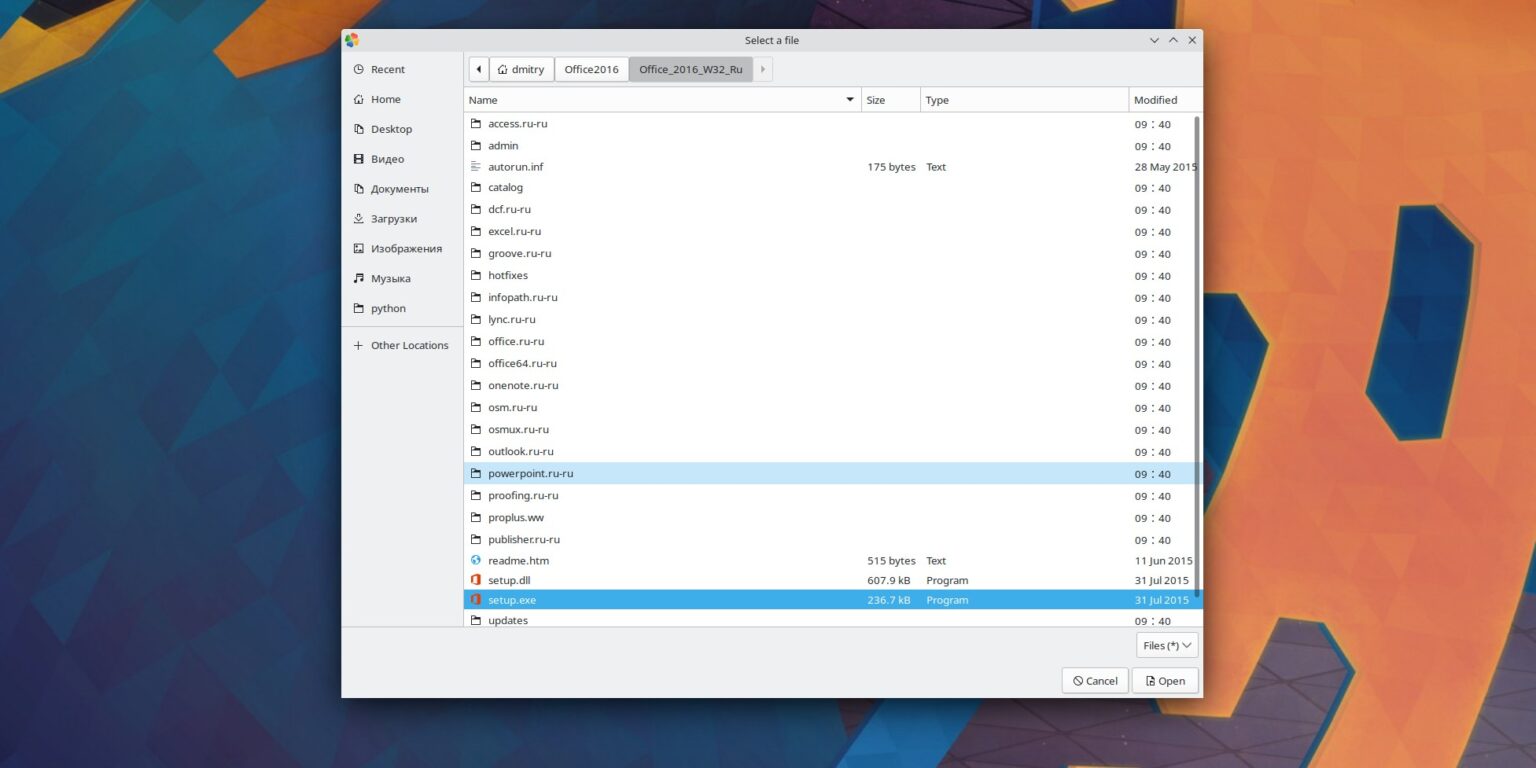Click the right chevron in the path bar
The height and width of the screenshot is (768, 1536).
(762, 69)
